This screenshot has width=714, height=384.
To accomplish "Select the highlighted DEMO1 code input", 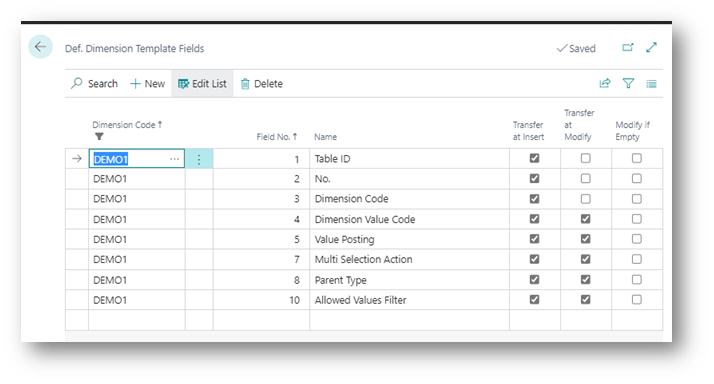I will (137, 159).
